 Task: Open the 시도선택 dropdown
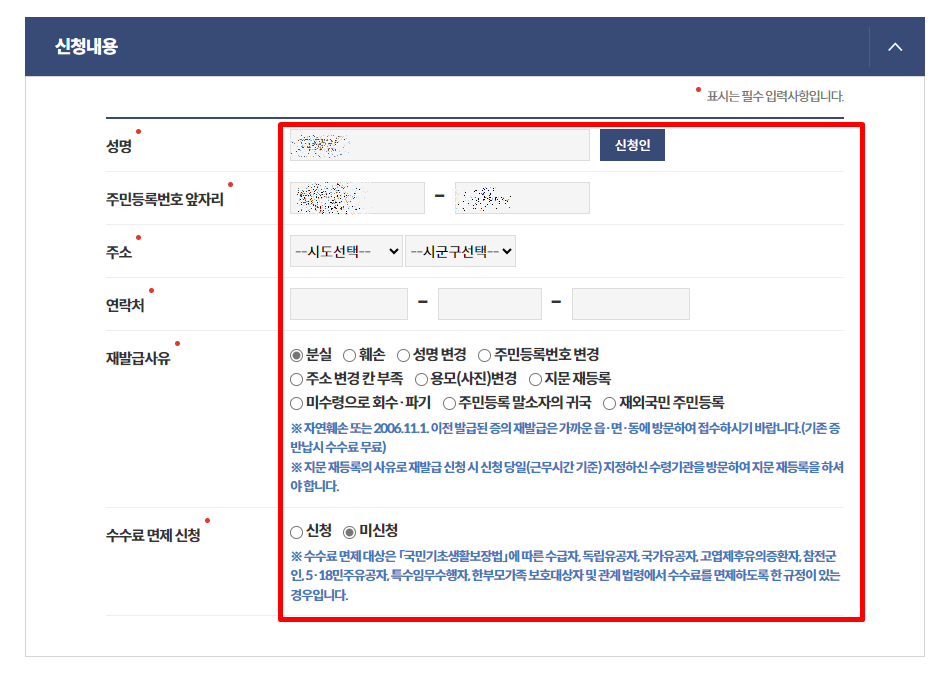point(346,251)
